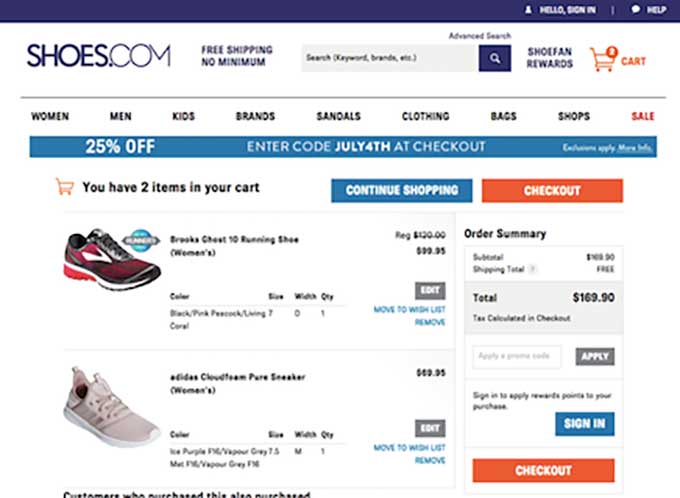The image size is (680, 498).
Task: Click the Shoes.com logo
Action: click(x=99, y=56)
